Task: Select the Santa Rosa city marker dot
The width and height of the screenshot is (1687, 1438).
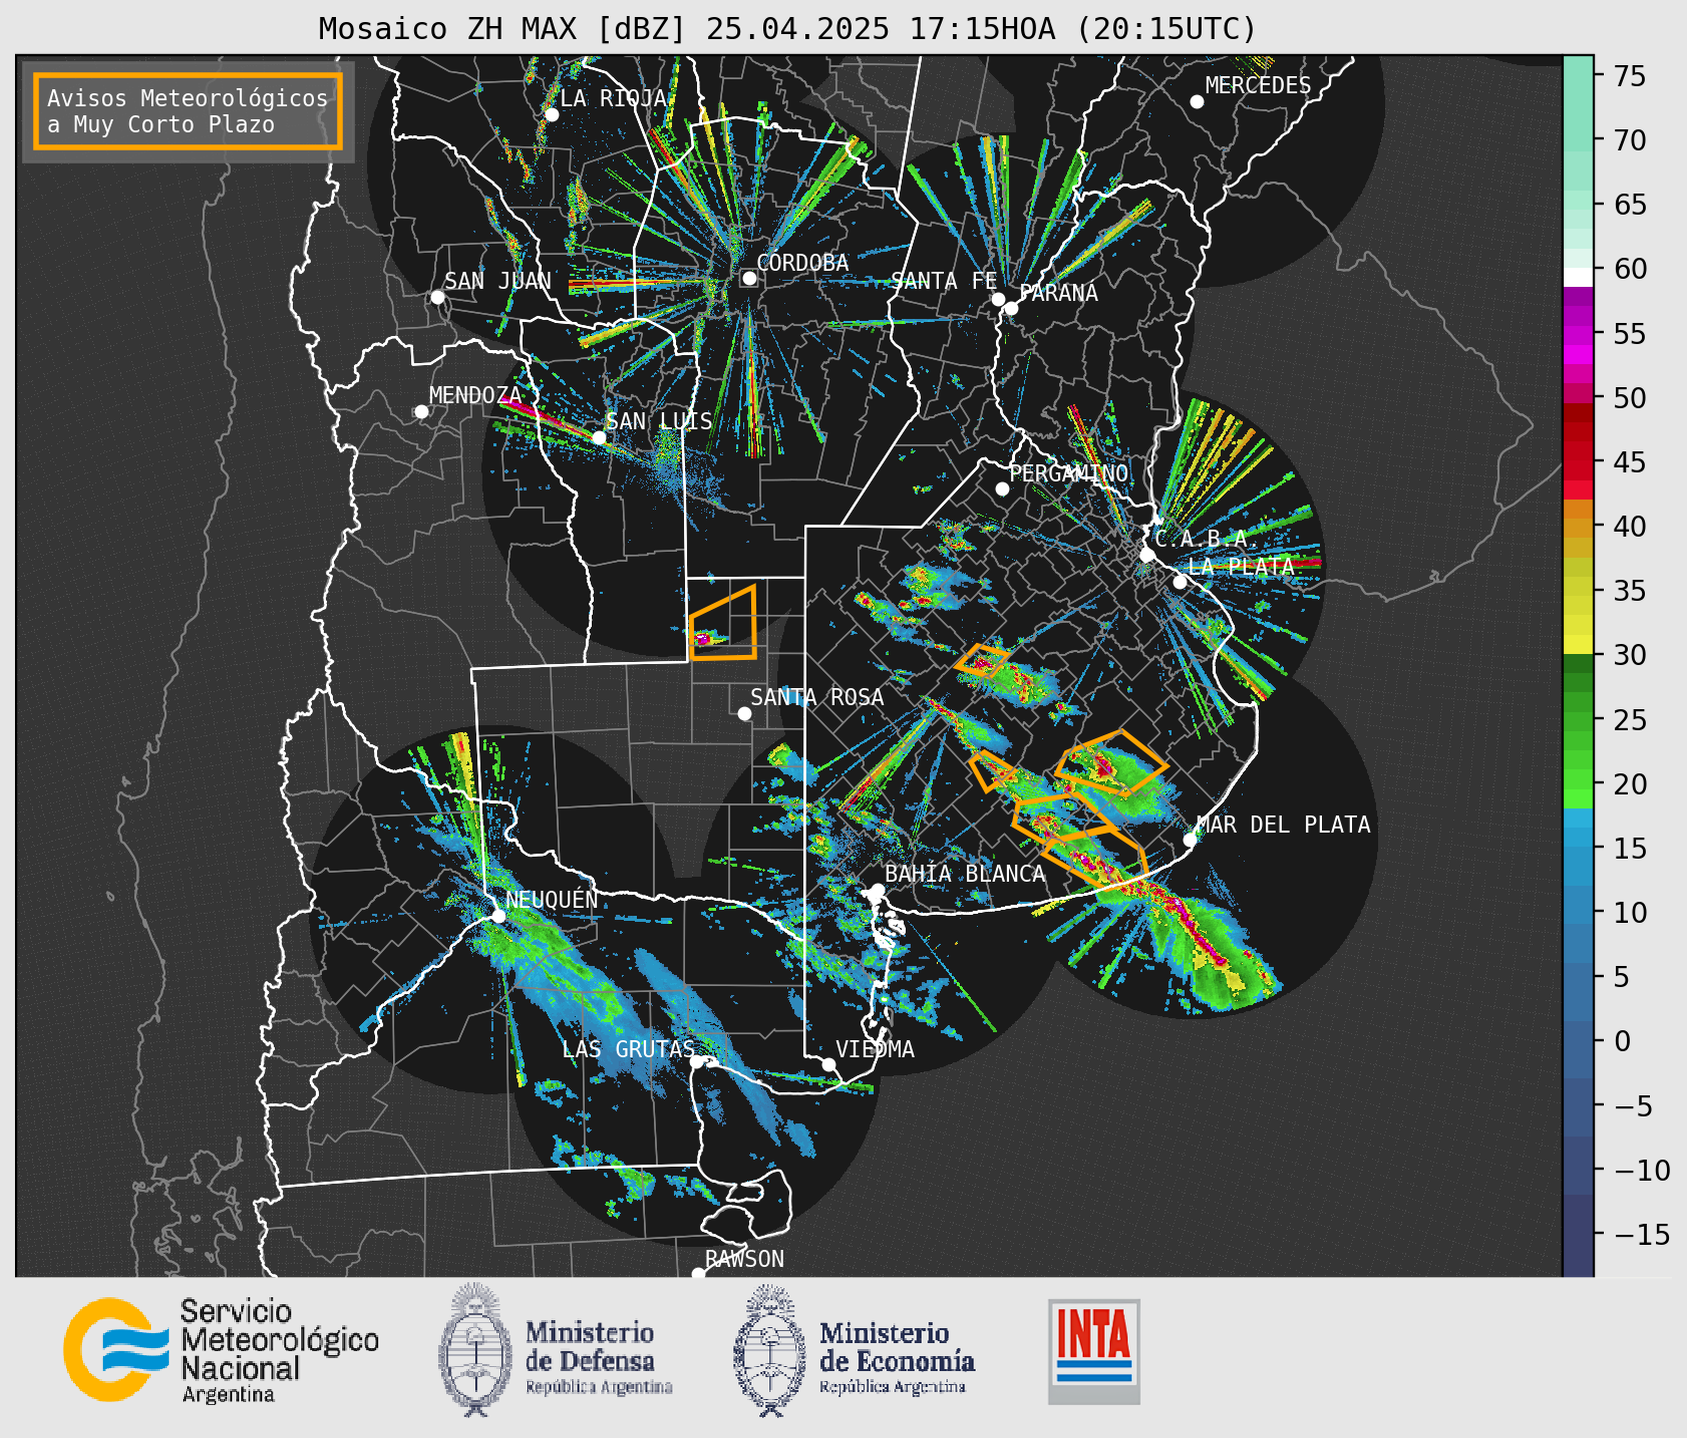Action: tap(744, 713)
